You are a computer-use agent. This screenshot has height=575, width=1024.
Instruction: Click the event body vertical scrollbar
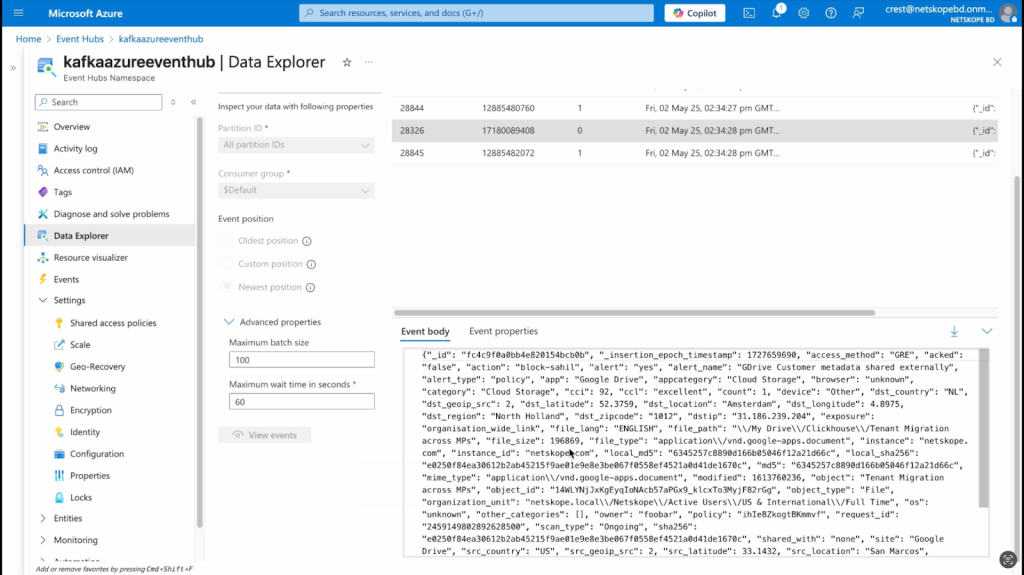tap(984, 428)
